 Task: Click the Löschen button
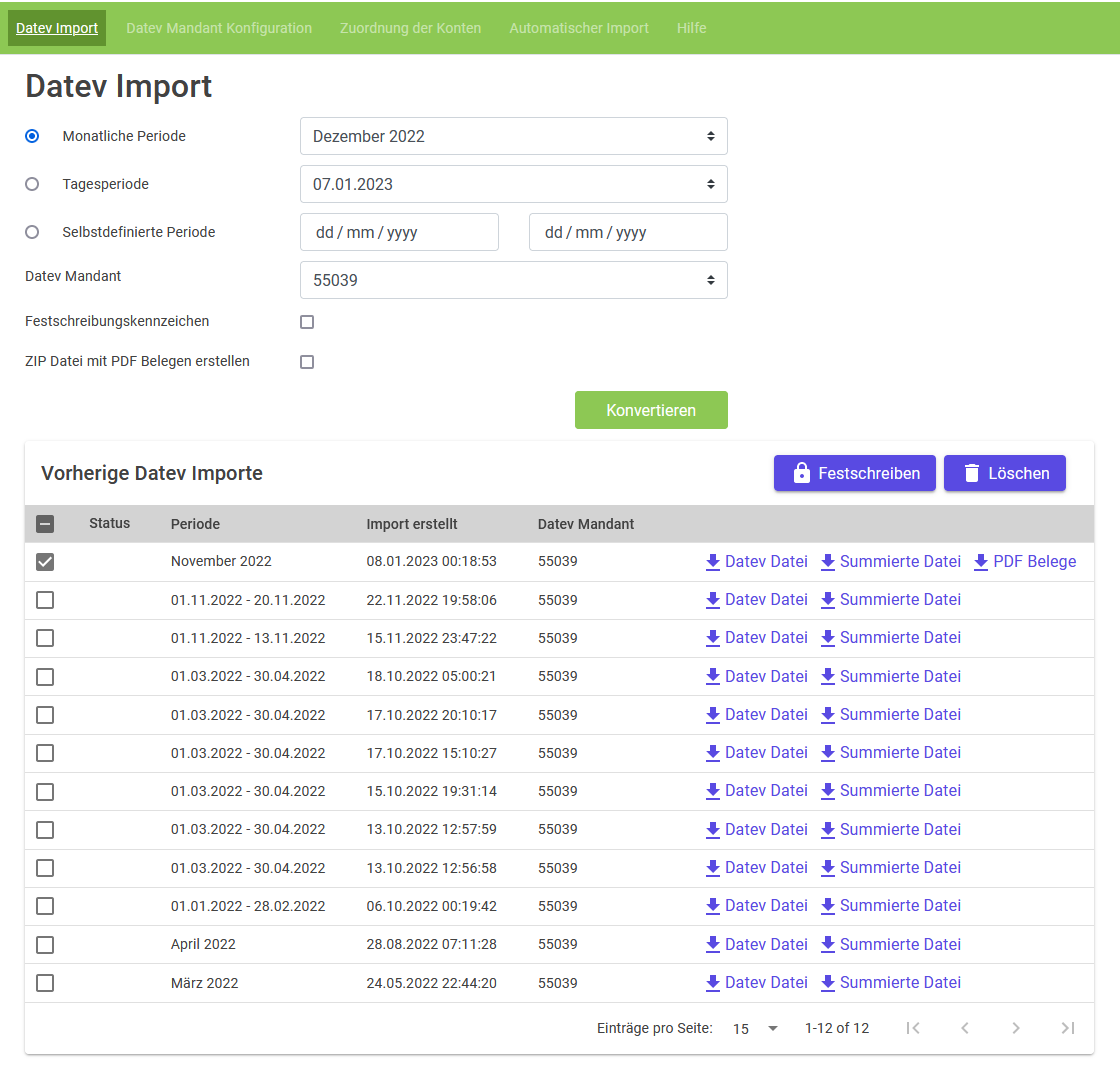pyautogui.click(x=1005, y=473)
